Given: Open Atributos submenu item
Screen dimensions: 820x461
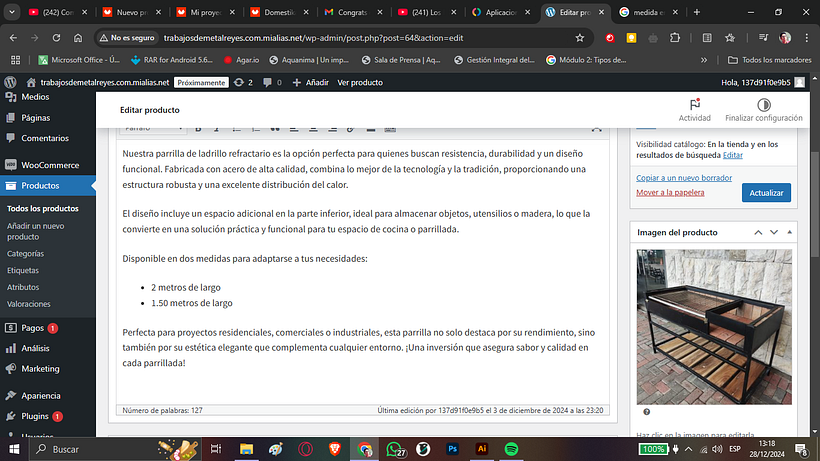Looking at the screenshot, I should pyautogui.click(x=23, y=287).
